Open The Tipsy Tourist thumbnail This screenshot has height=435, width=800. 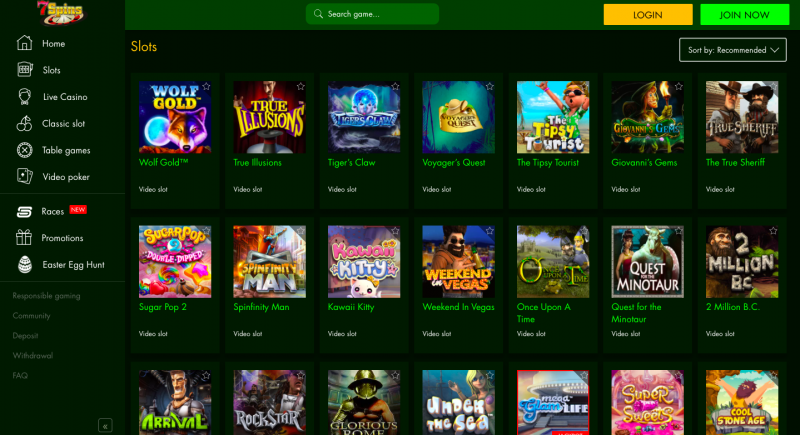(x=553, y=117)
